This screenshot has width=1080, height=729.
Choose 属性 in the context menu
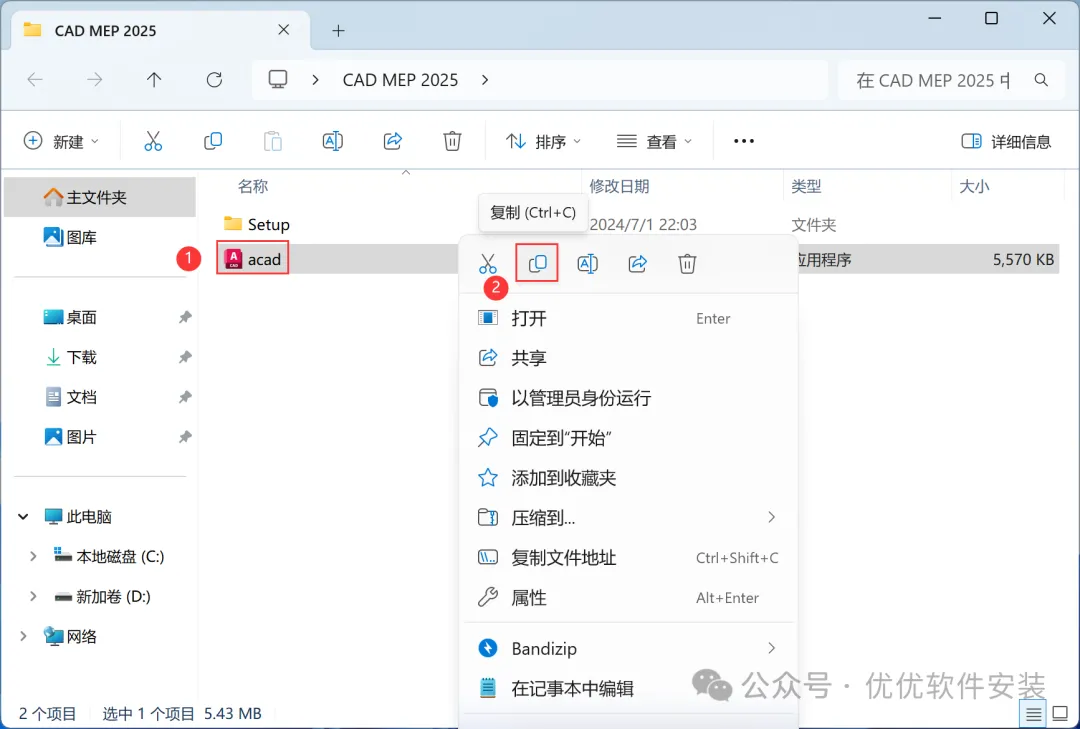click(x=628, y=597)
